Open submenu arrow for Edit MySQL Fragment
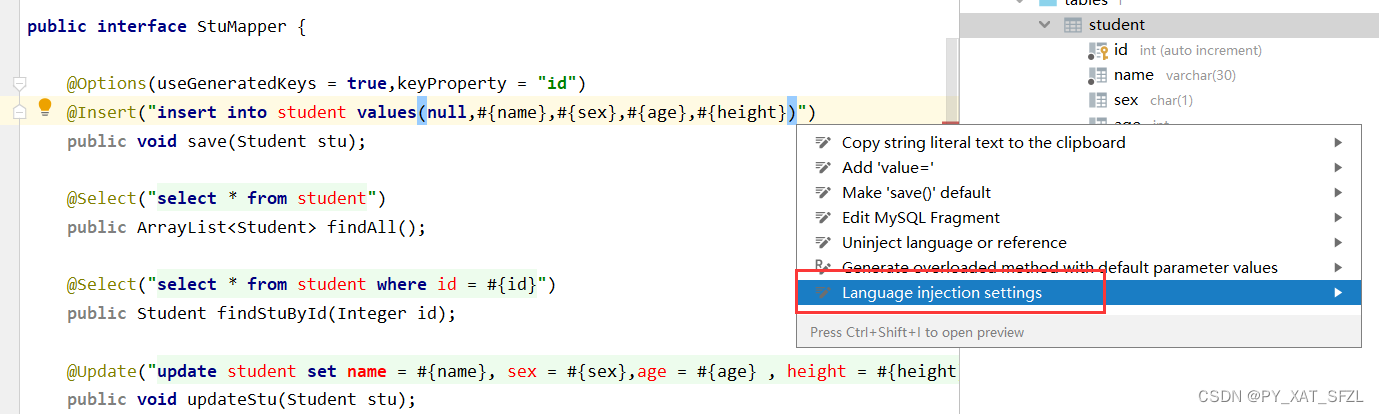Screen dimensions: 1379x414 tap(1338, 218)
